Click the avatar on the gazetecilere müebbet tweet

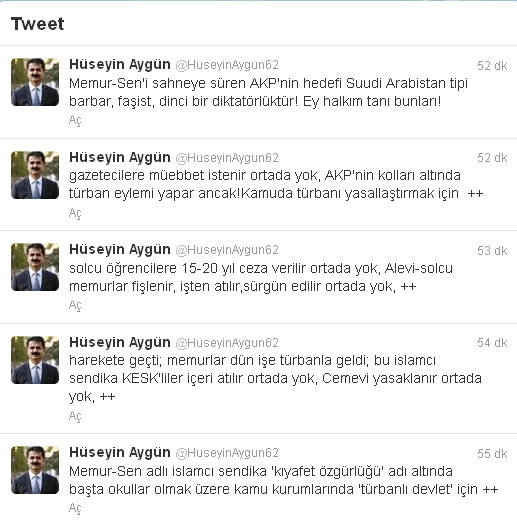click(x=35, y=175)
